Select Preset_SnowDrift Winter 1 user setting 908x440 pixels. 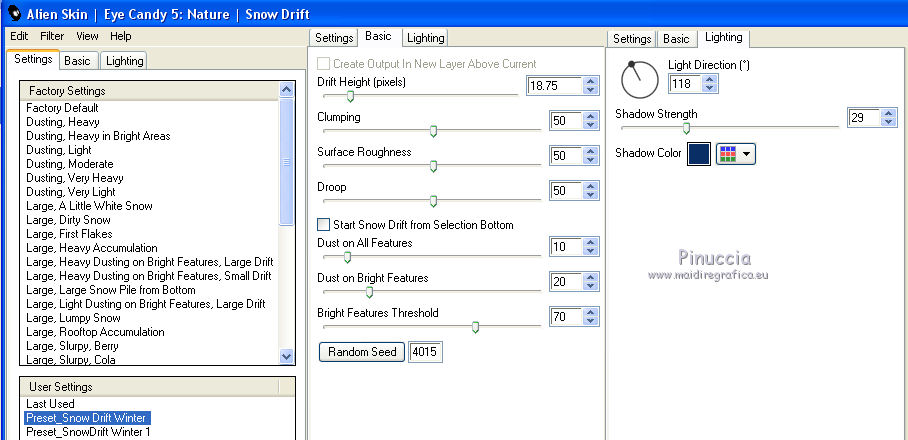(x=88, y=431)
